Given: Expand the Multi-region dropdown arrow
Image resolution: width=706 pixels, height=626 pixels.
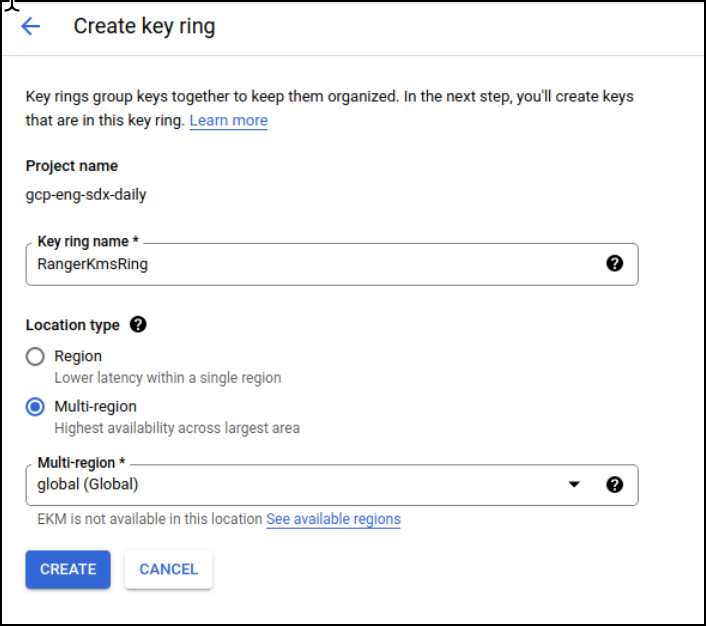Looking at the screenshot, I should pyautogui.click(x=574, y=485).
